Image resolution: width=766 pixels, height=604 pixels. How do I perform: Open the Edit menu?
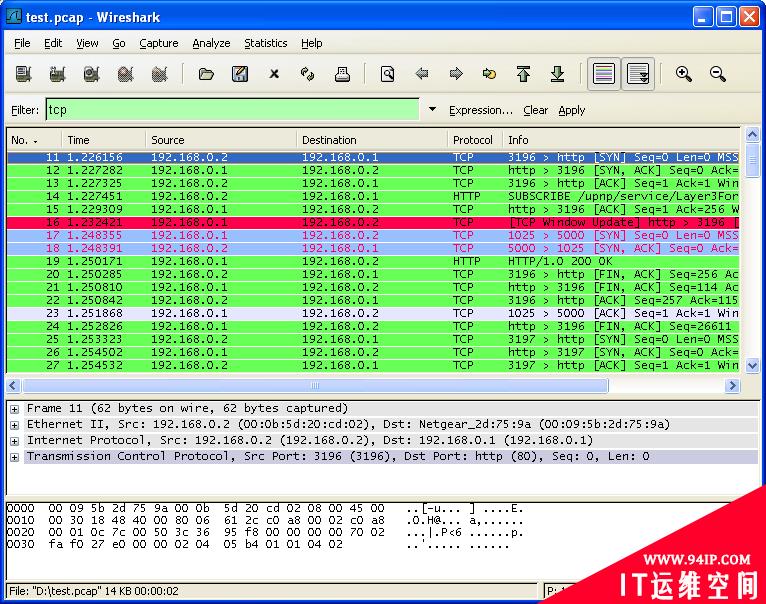tap(53, 43)
